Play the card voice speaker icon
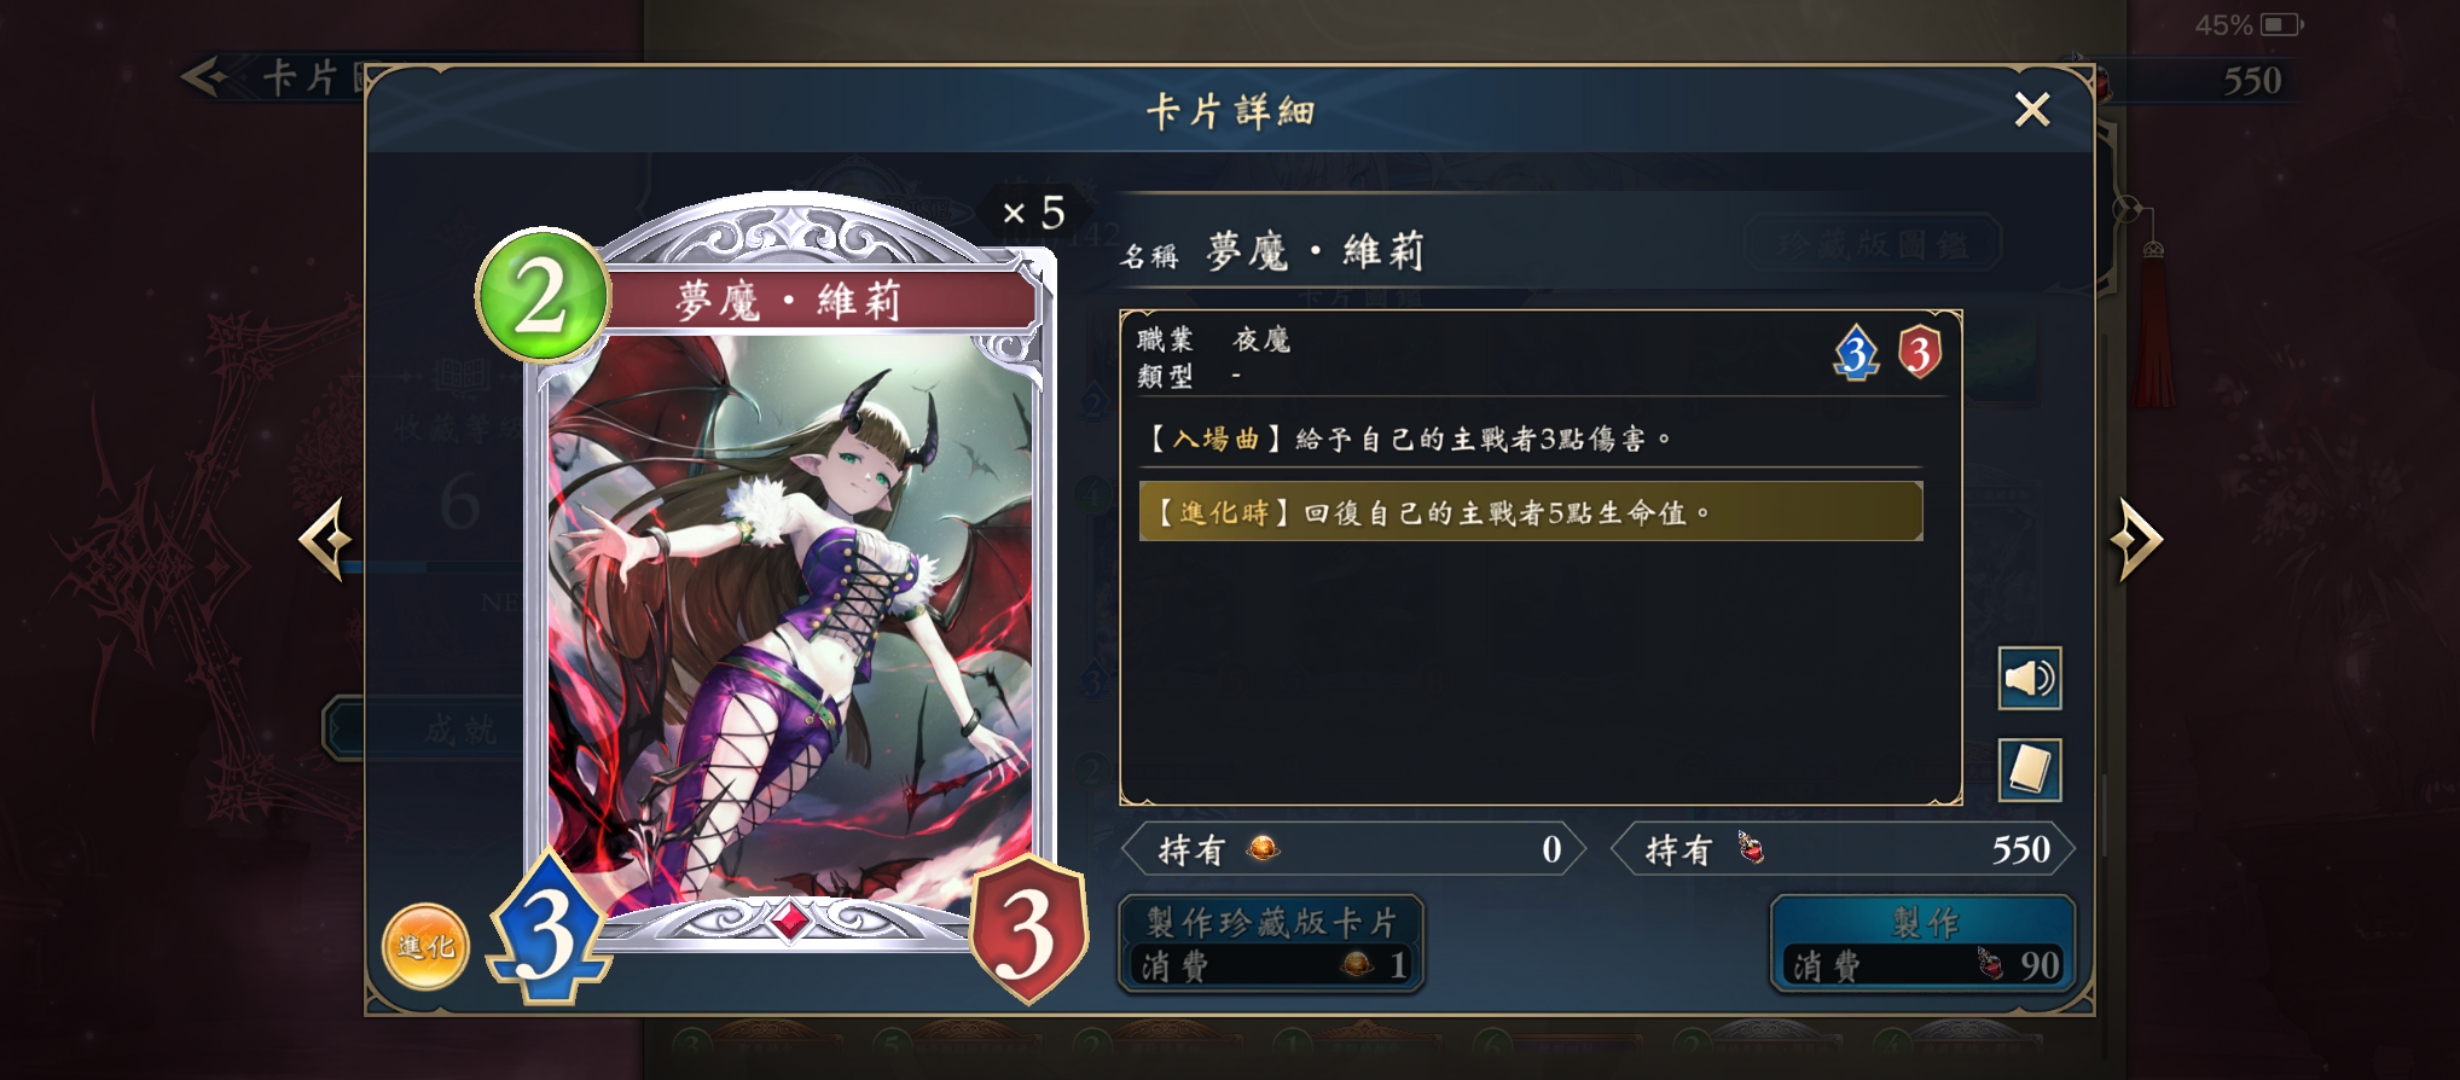This screenshot has height=1080, width=2460. coord(2029,678)
